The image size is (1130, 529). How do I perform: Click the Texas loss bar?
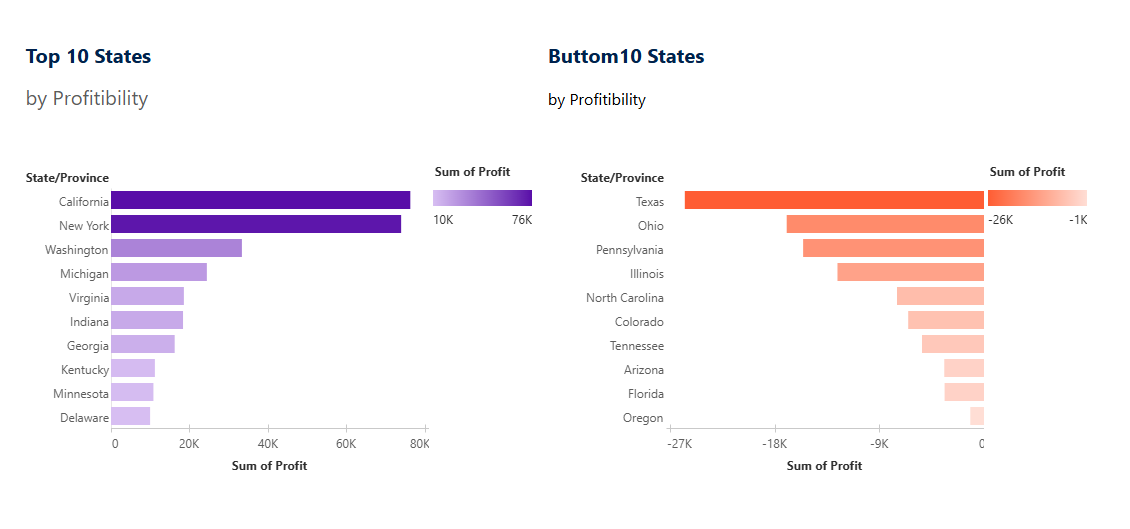(x=834, y=200)
